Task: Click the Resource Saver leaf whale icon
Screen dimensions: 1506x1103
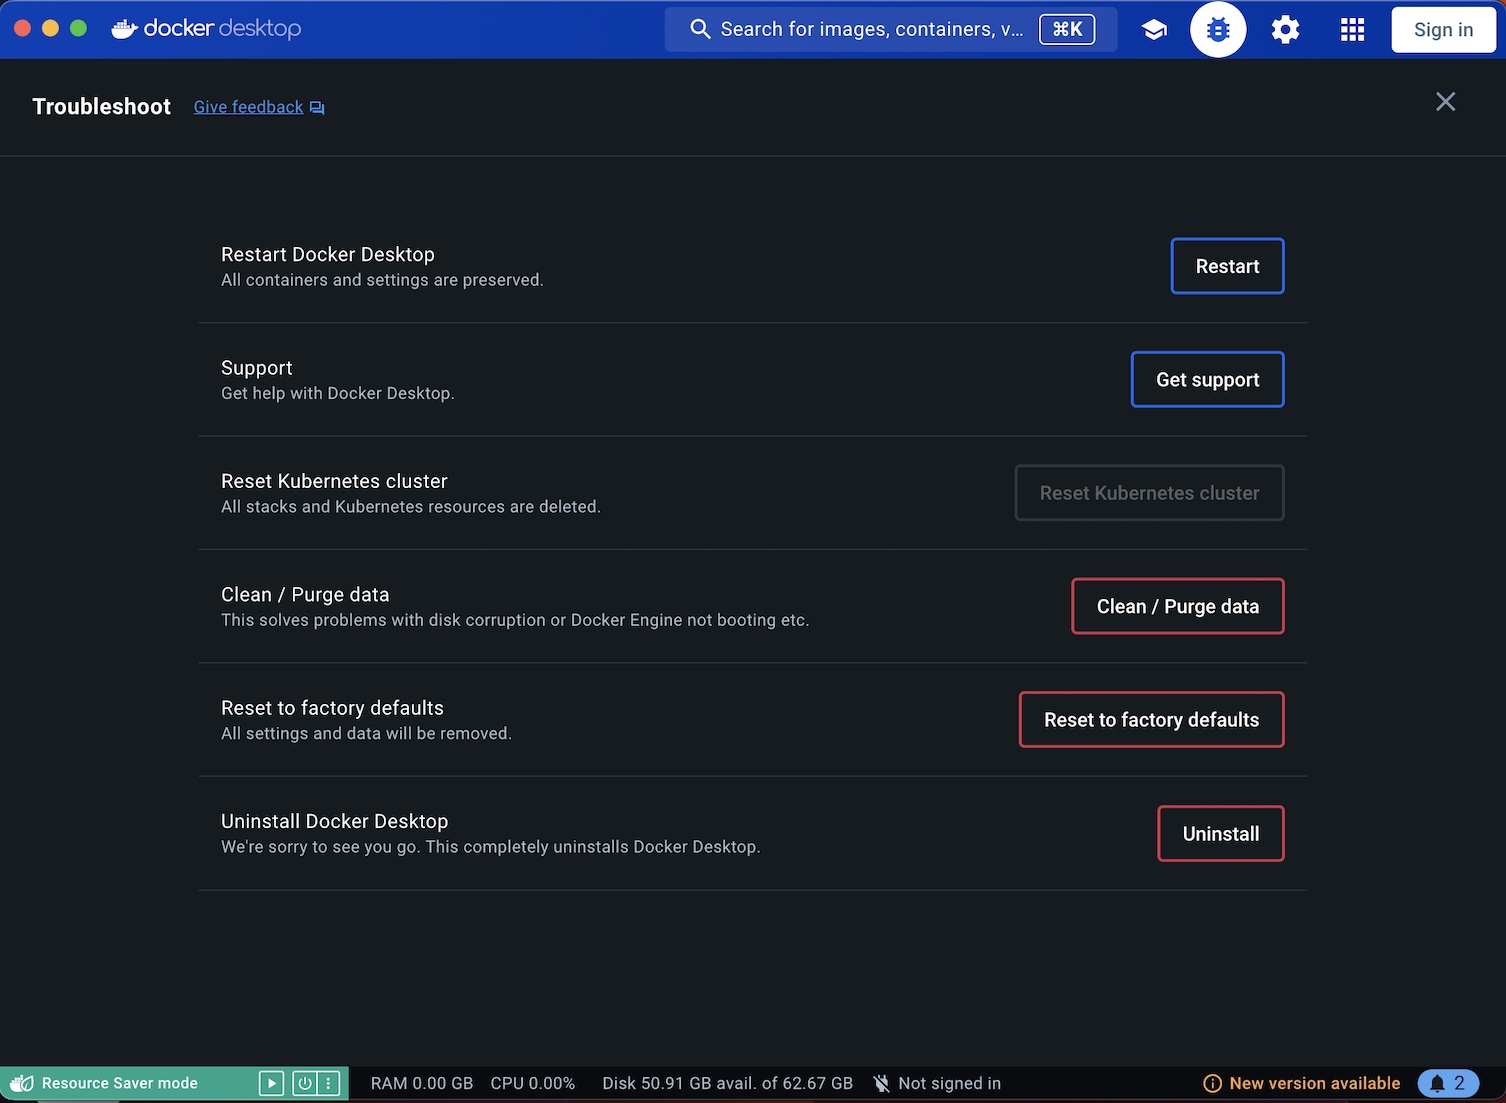Action: click(x=22, y=1083)
